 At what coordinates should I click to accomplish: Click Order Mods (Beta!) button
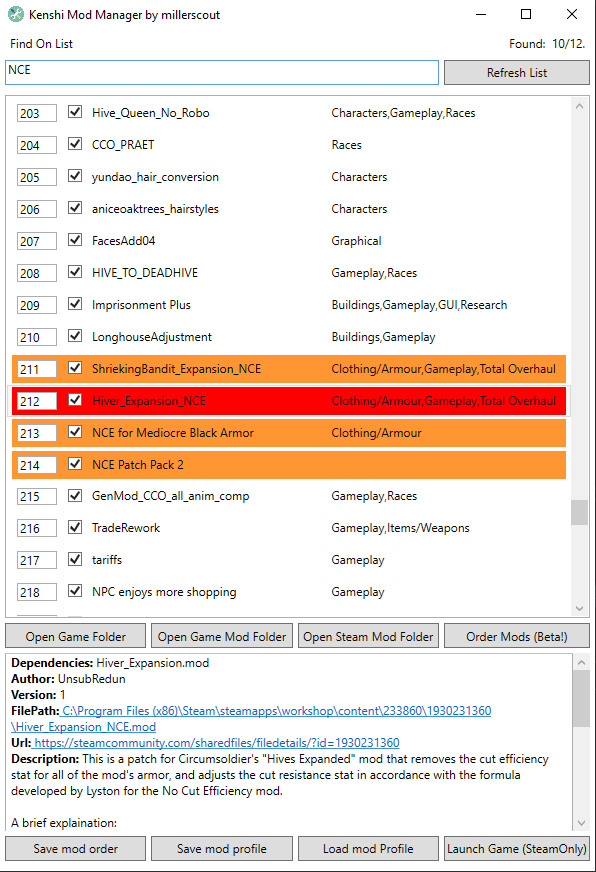coord(516,636)
